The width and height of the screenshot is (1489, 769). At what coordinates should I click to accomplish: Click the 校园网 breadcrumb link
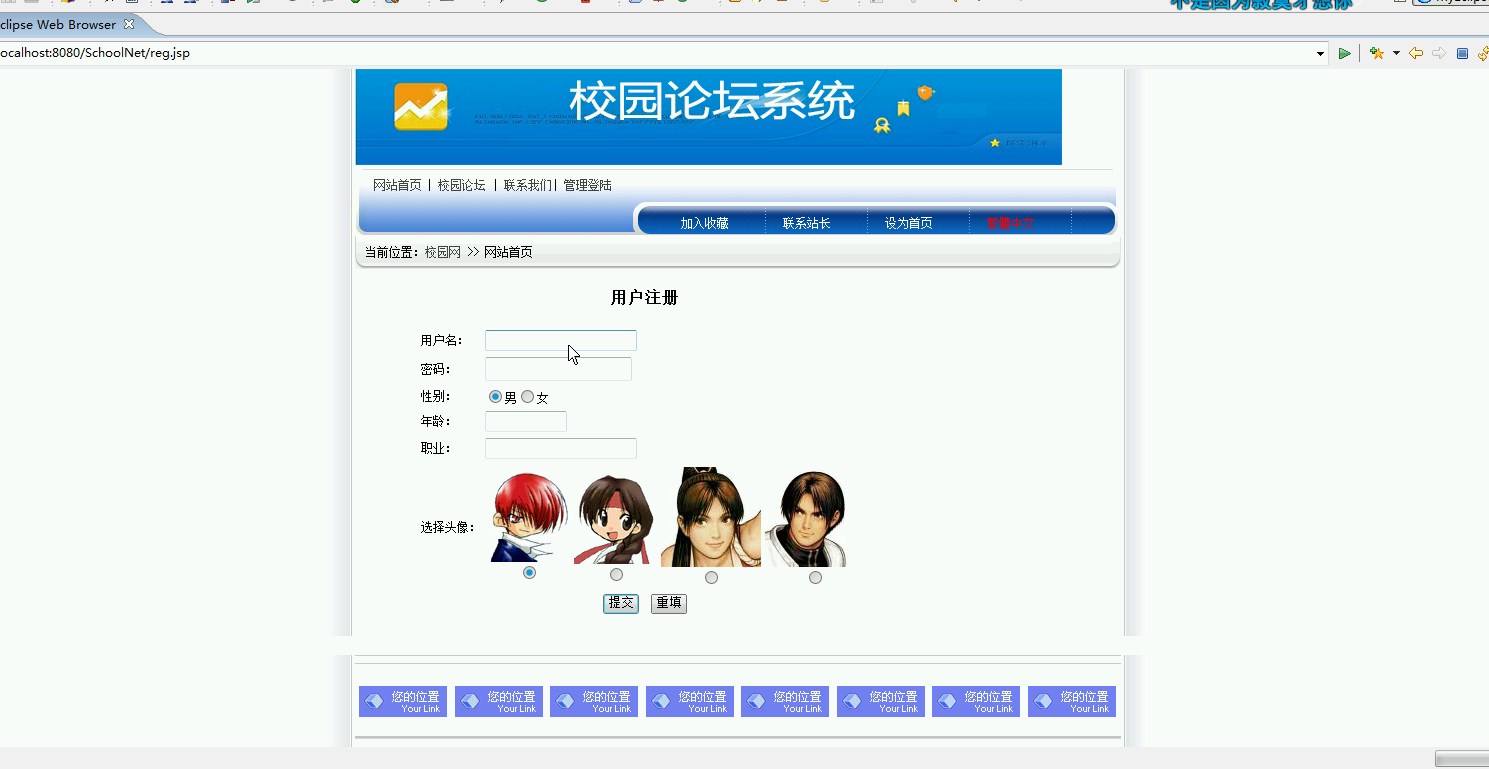pos(443,252)
